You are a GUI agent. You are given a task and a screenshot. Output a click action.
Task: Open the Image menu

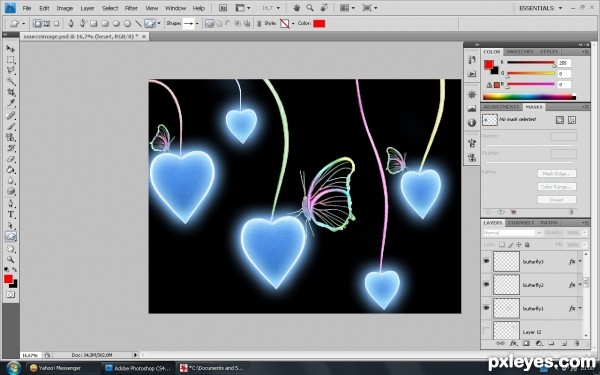(x=65, y=8)
